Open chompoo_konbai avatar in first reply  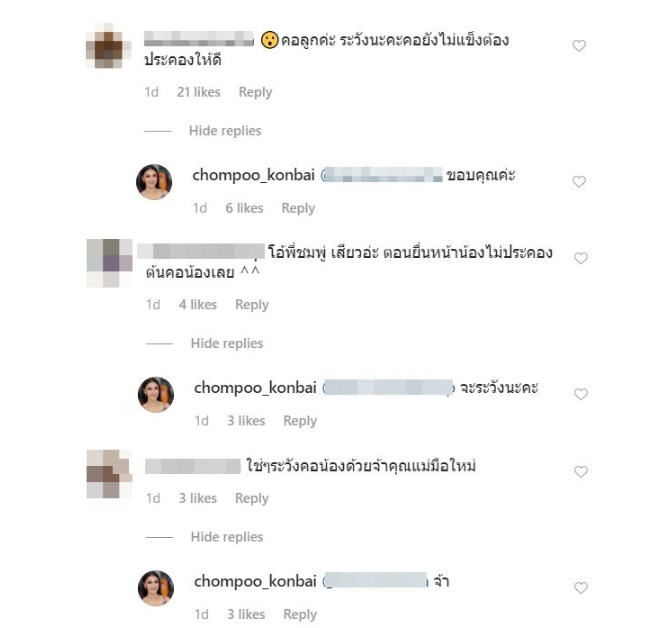[x=154, y=182]
